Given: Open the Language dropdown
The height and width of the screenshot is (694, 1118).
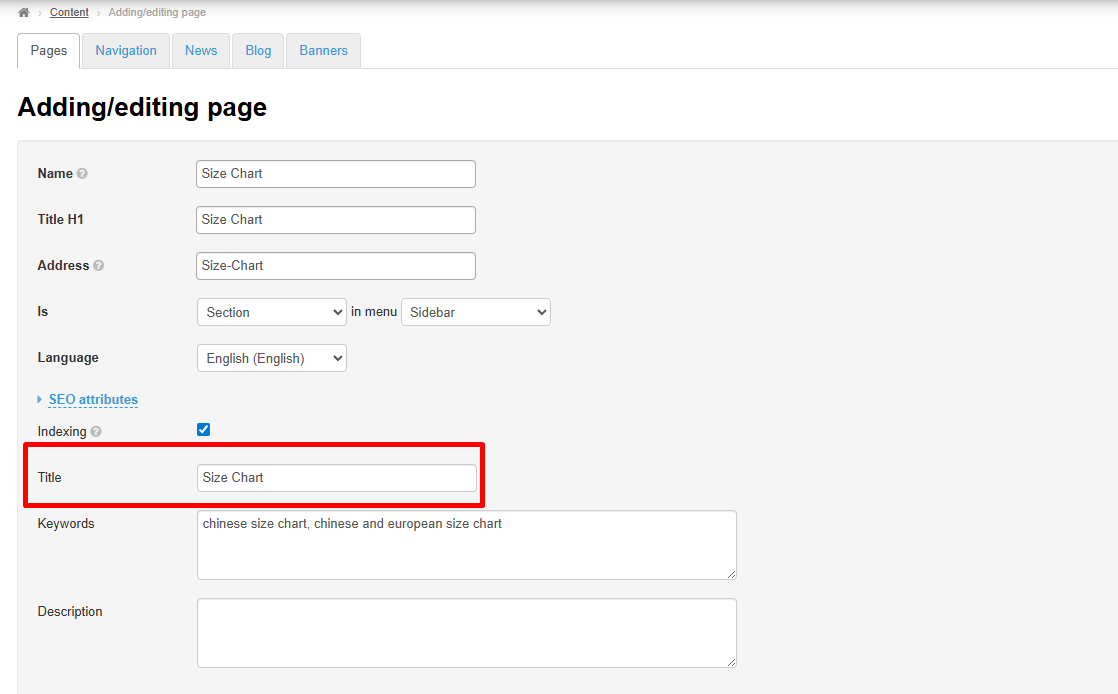Looking at the screenshot, I should click(x=272, y=358).
